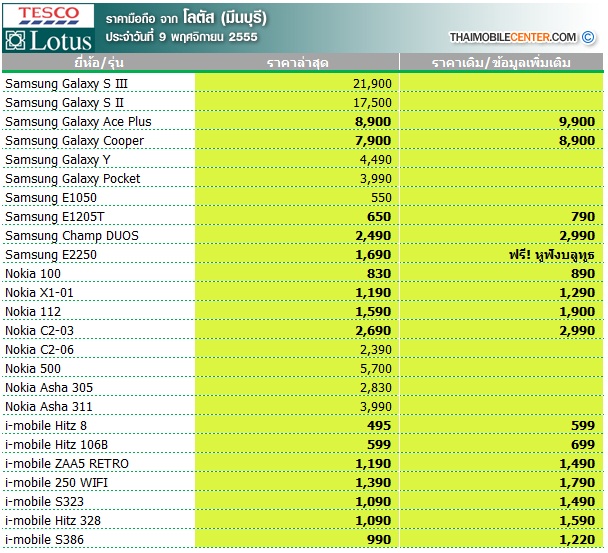Image resolution: width=608 pixels, height=553 pixels.
Task: Click the 1,220 old price value
Action: coord(577,540)
